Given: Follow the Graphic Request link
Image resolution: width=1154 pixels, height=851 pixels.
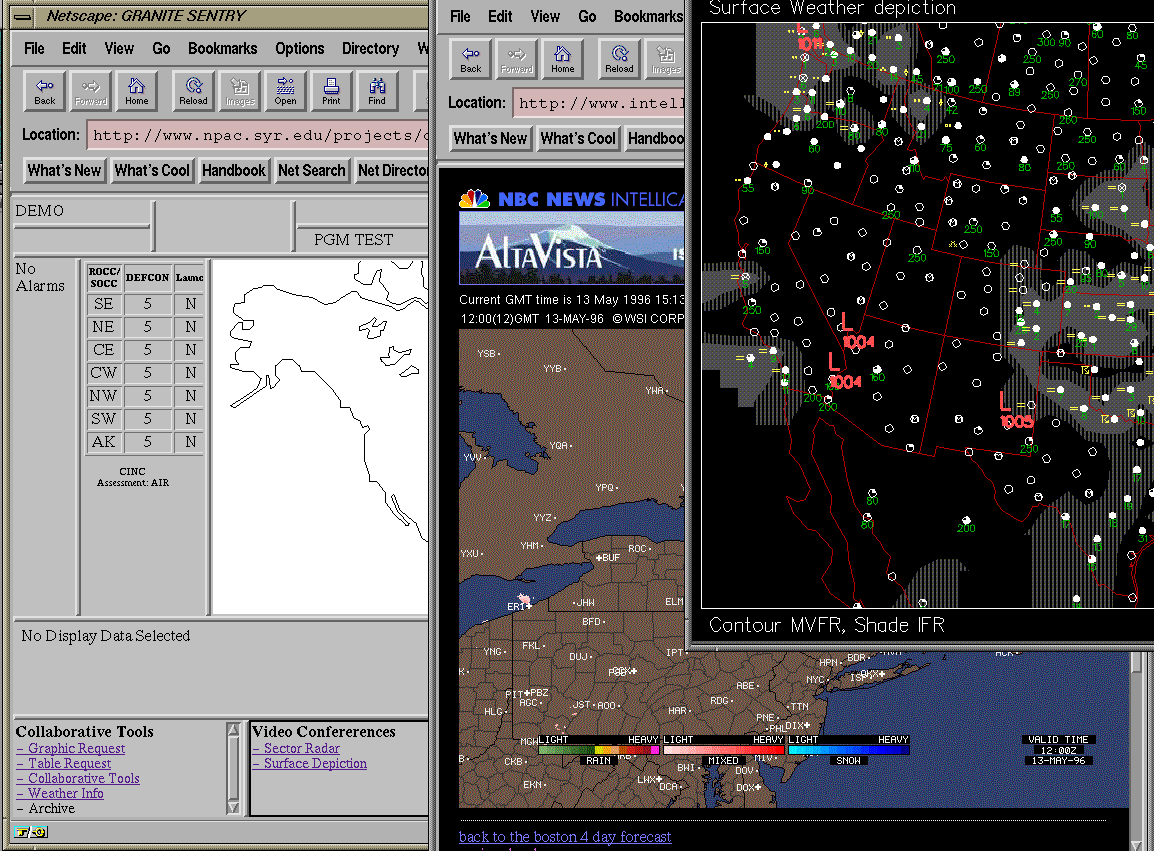Looking at the screenshot, I should tap(76, 748).
